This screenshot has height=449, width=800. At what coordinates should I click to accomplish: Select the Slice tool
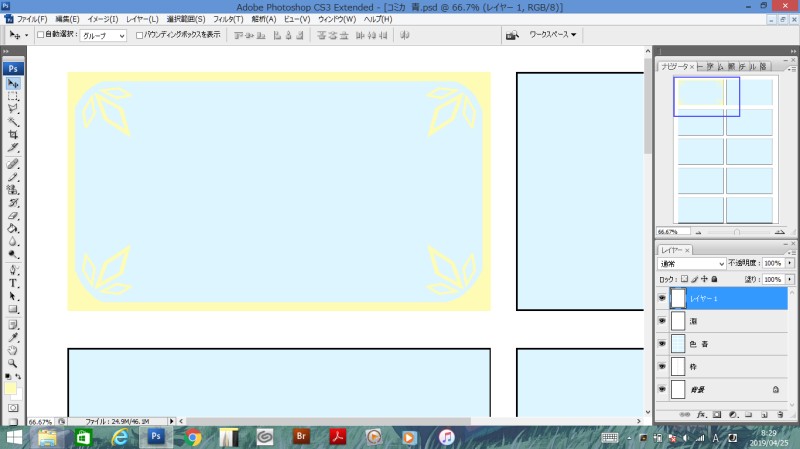[13, 147]
